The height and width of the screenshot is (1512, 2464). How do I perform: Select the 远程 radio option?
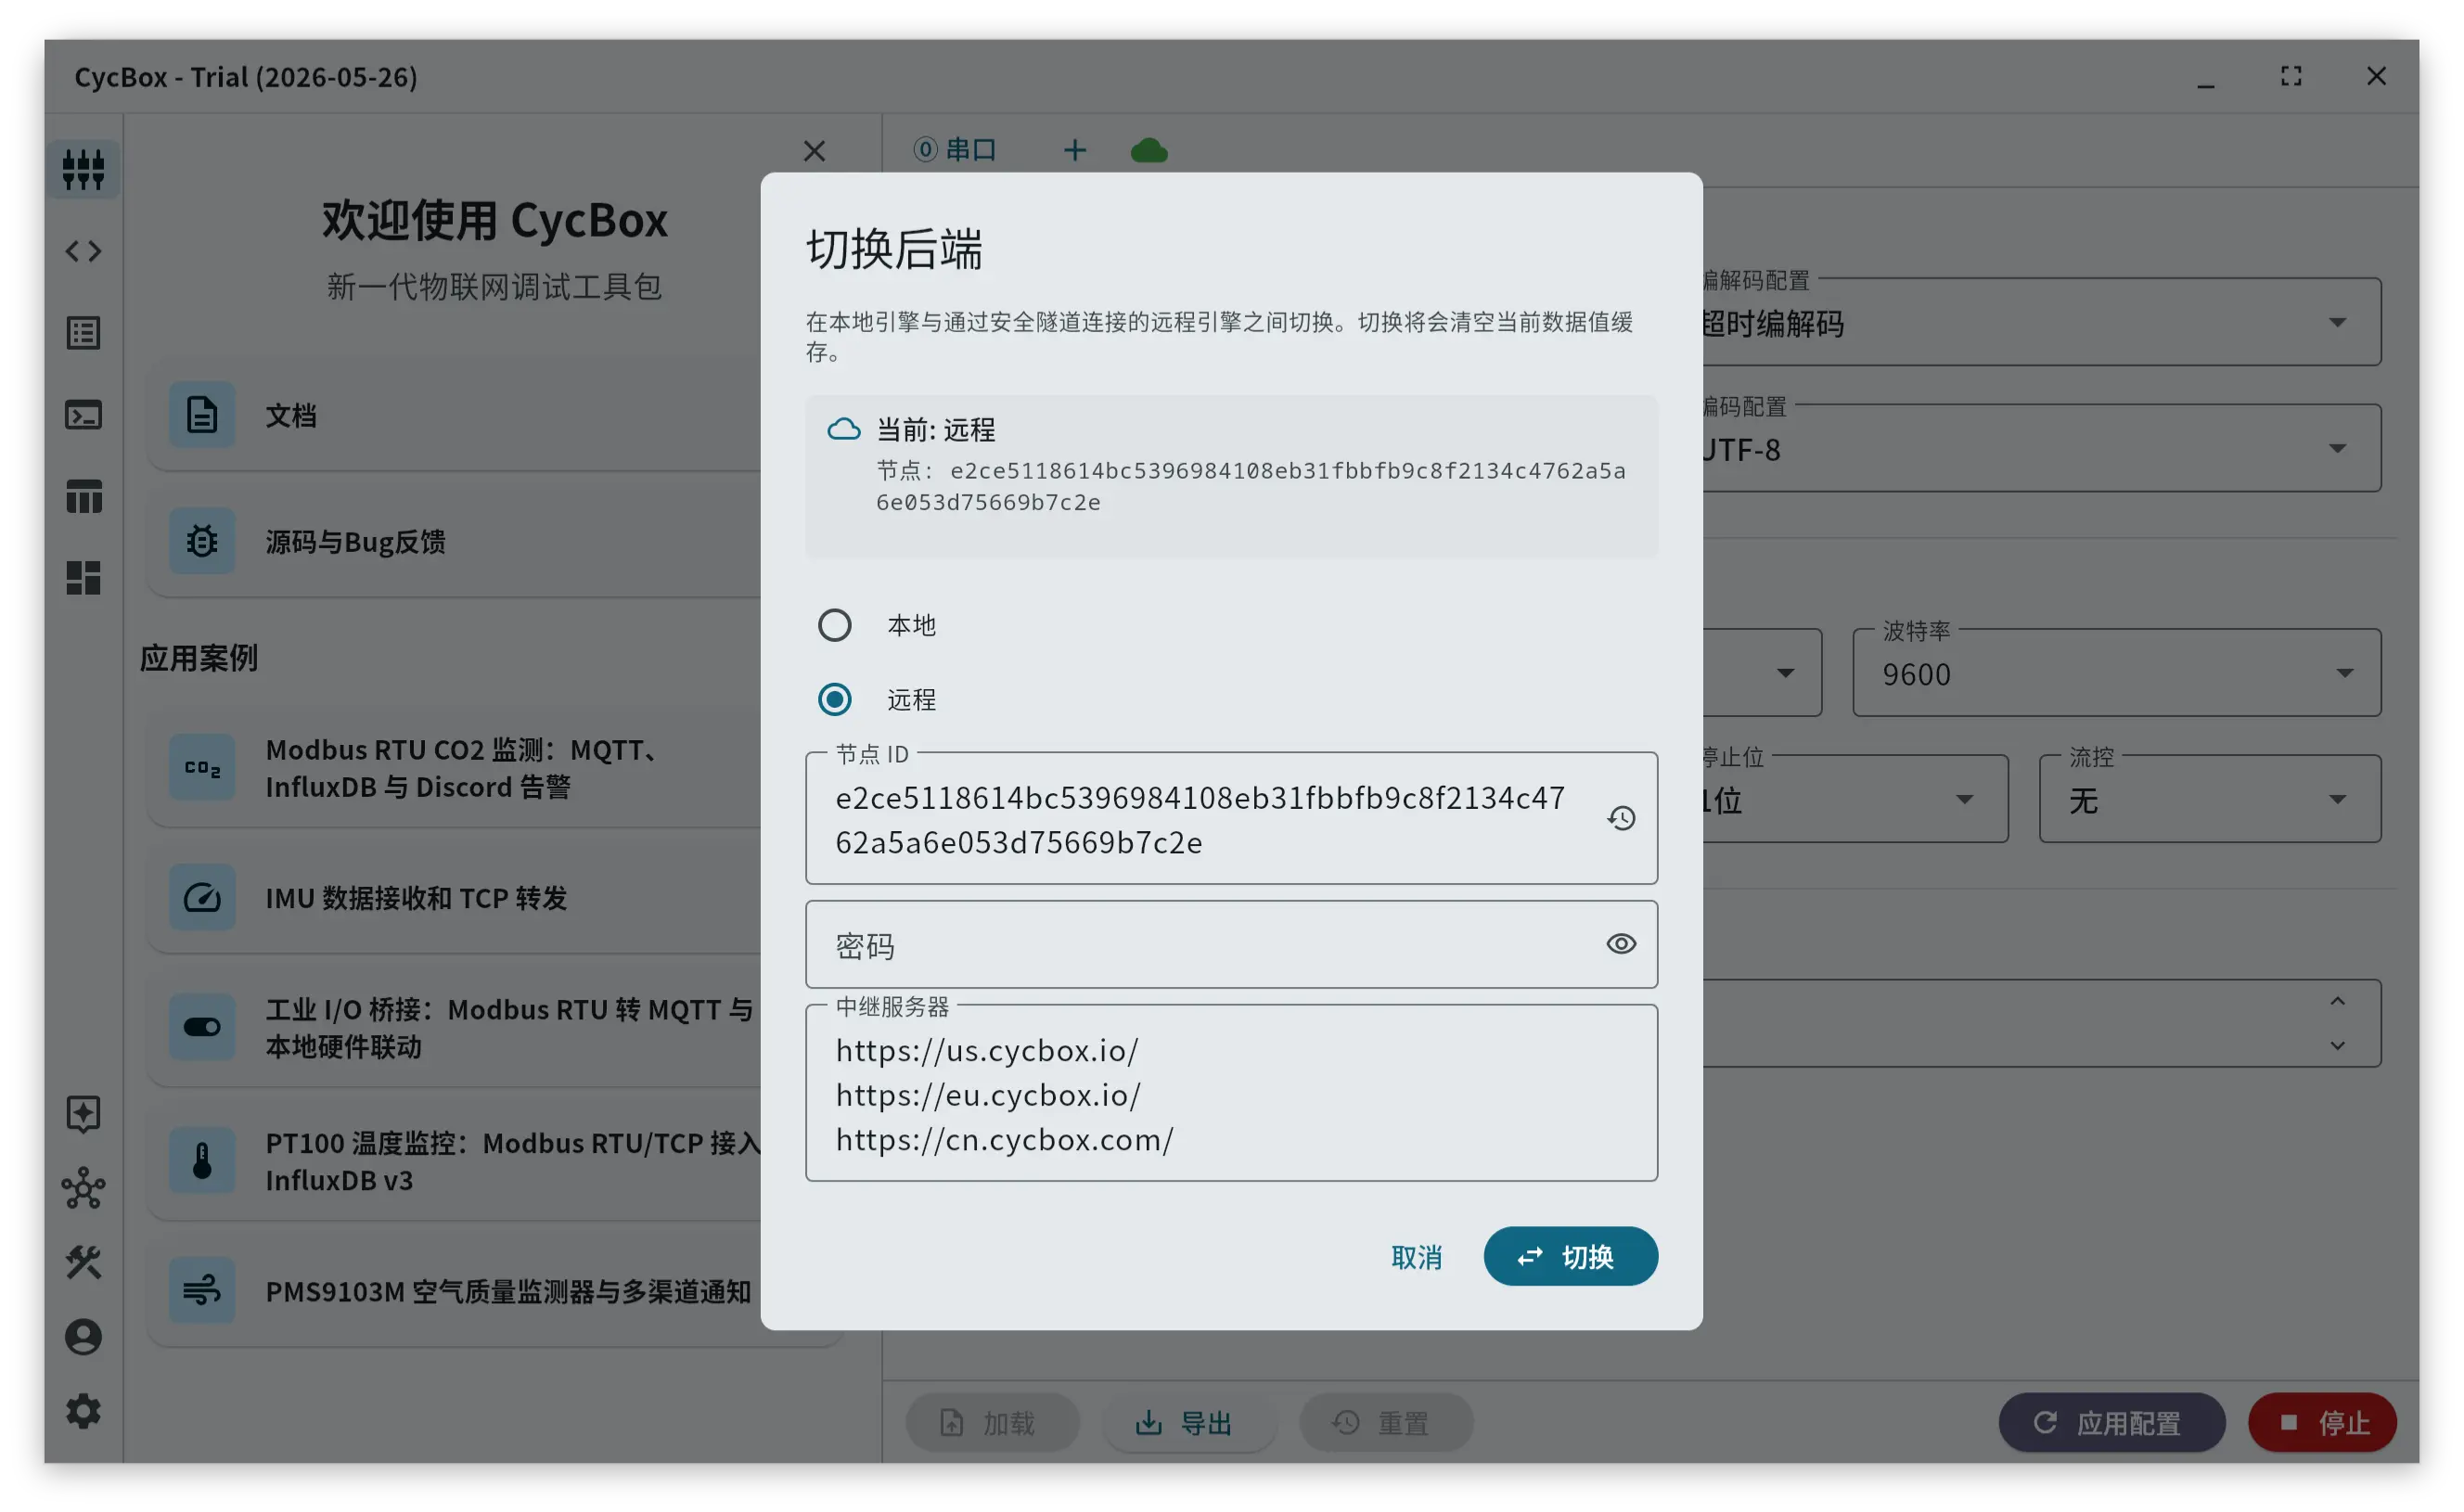(834, 699)
